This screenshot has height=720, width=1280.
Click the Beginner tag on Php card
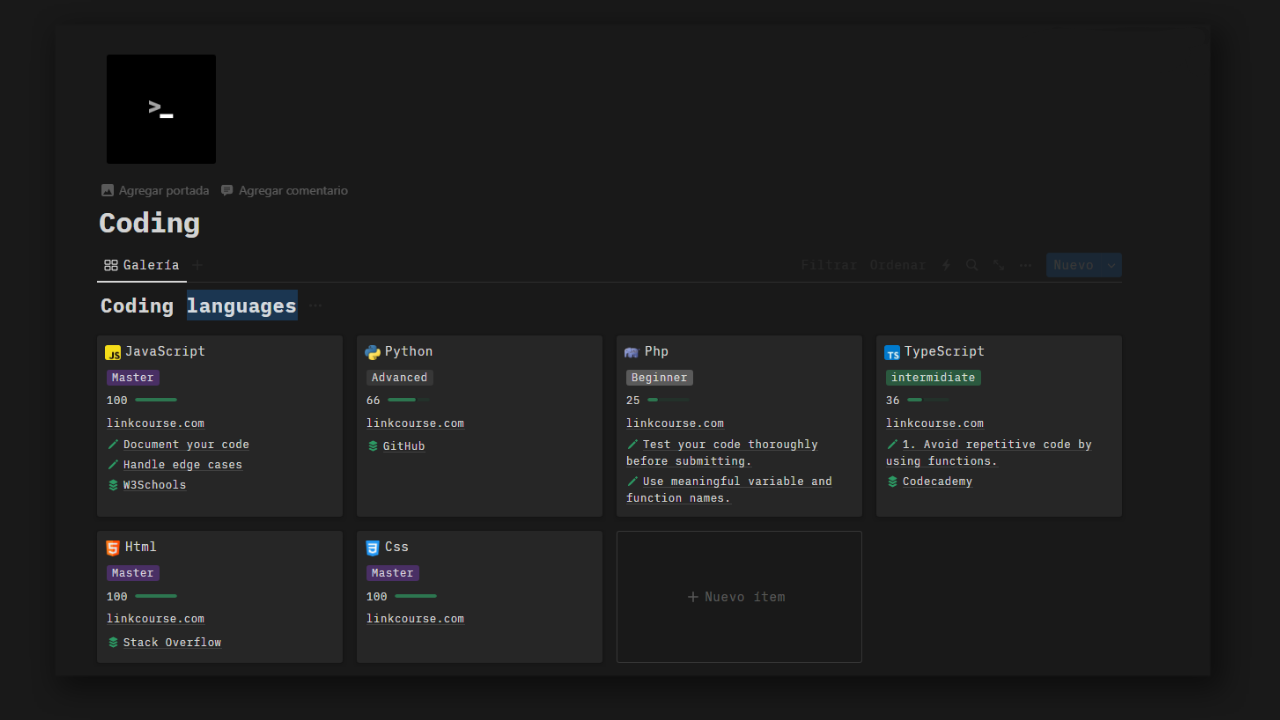click(659, 378)
